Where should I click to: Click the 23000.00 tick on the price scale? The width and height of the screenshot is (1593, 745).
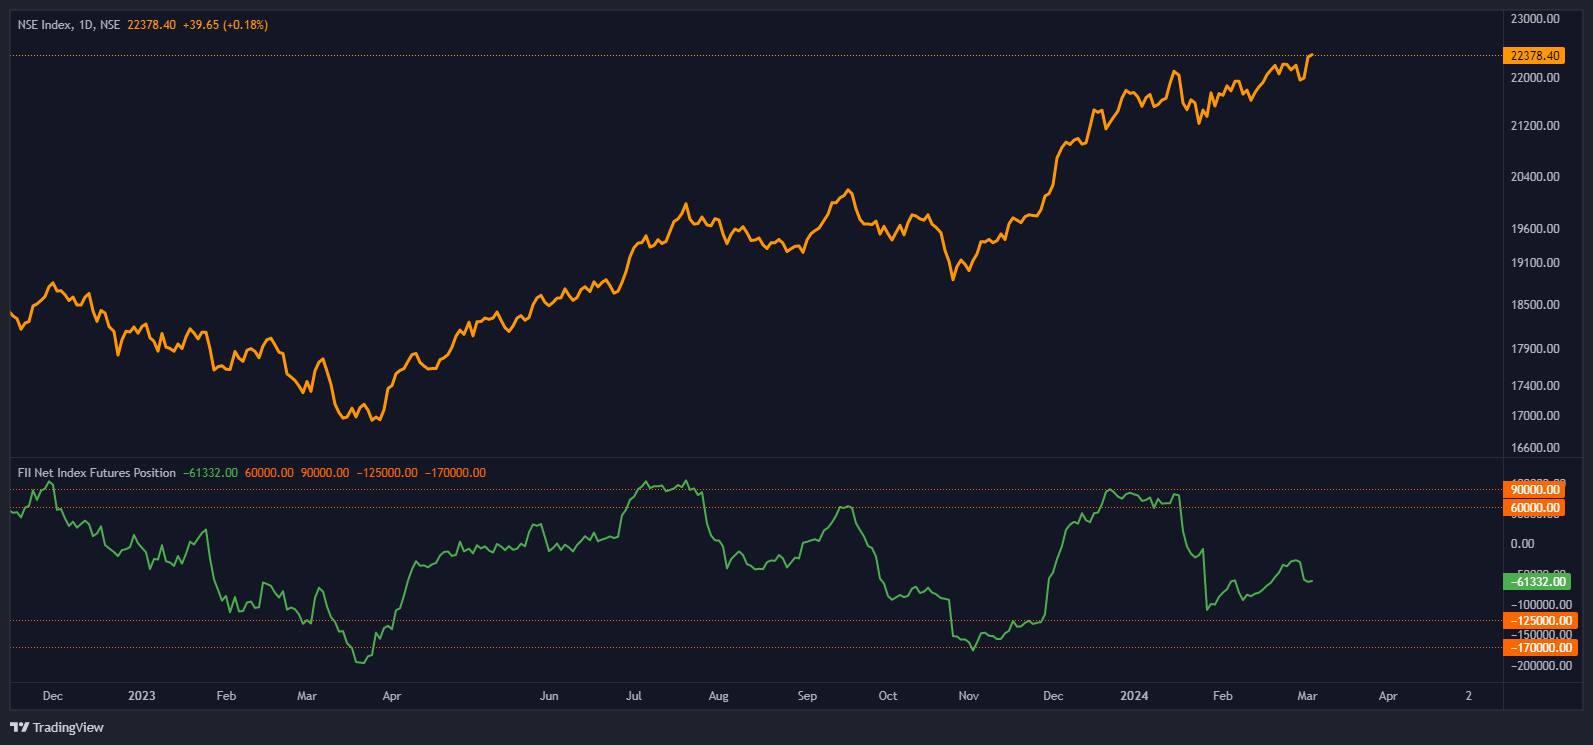point(1535,18)
